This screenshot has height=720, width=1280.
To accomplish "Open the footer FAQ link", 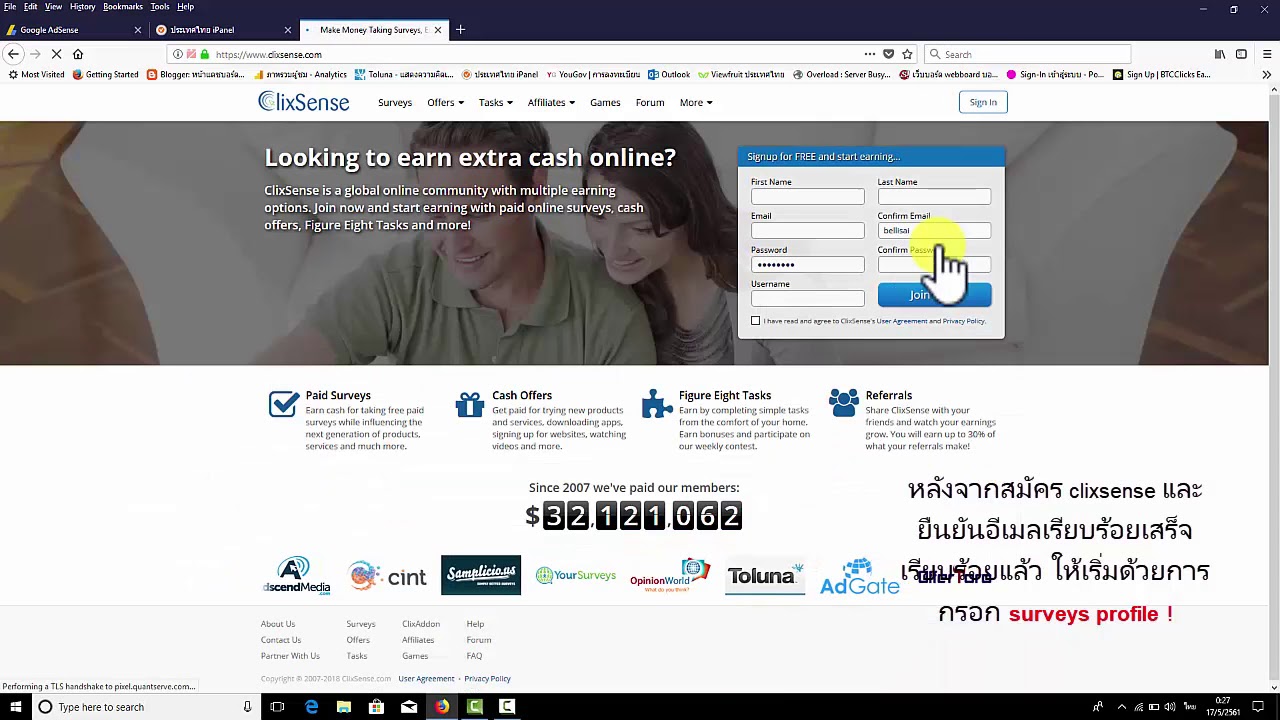I will (x=474, y=656).
